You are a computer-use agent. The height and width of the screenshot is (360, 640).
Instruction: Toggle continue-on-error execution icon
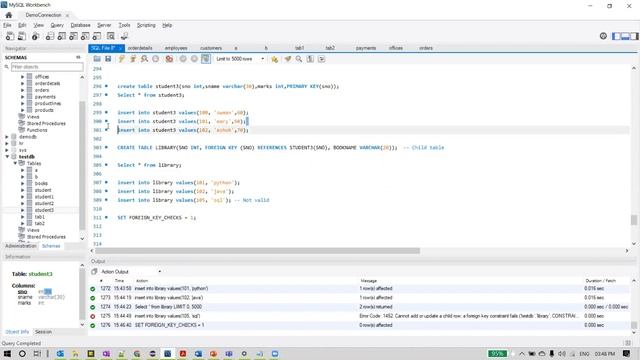(x=169, y=59)
